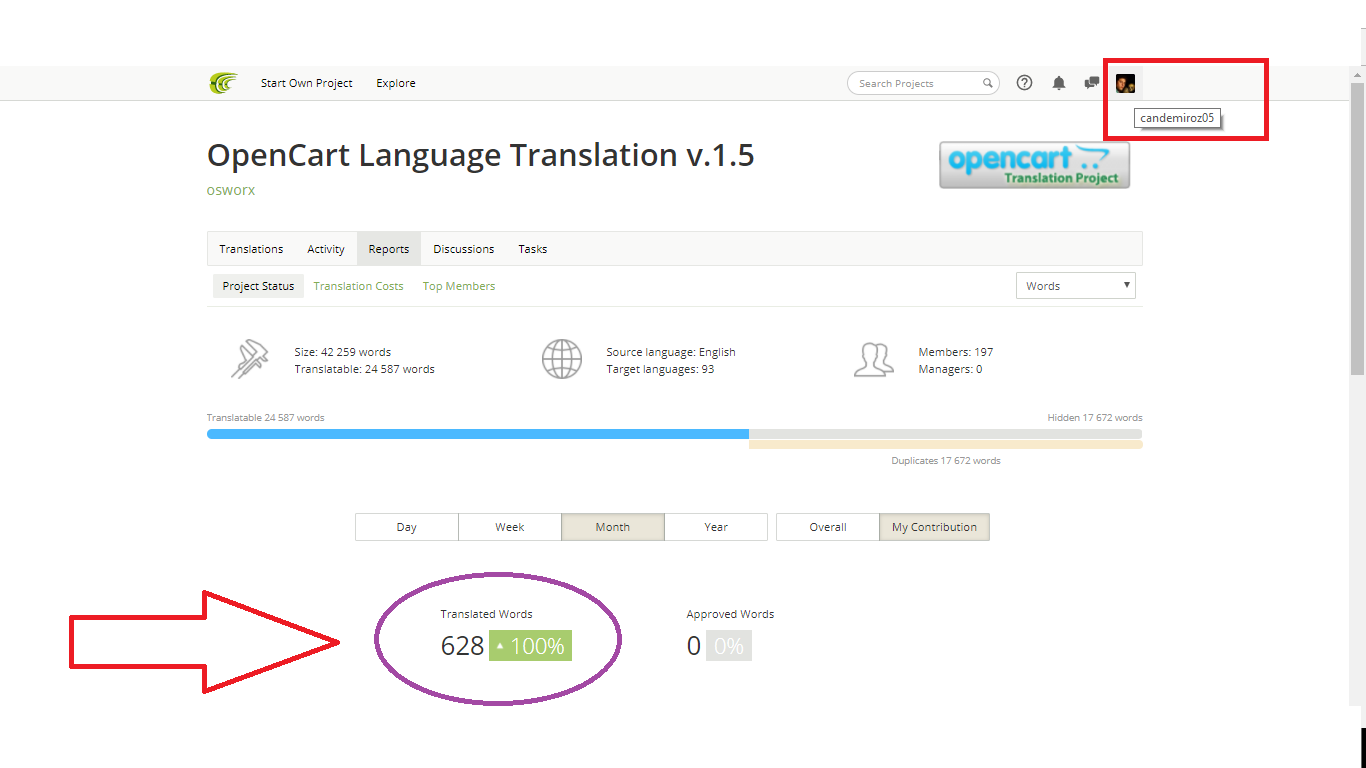Click 'Hidden 17 672 words' label
Viewport: 1366px width, 768px height.
[x=1095, y=418]
